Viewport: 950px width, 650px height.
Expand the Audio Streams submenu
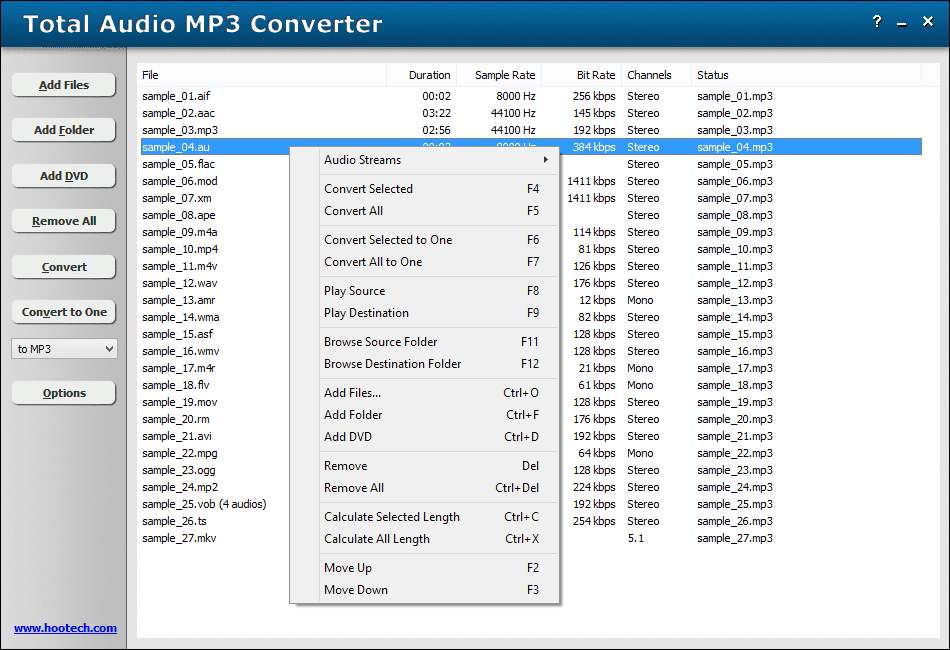[x=436, y=160]
